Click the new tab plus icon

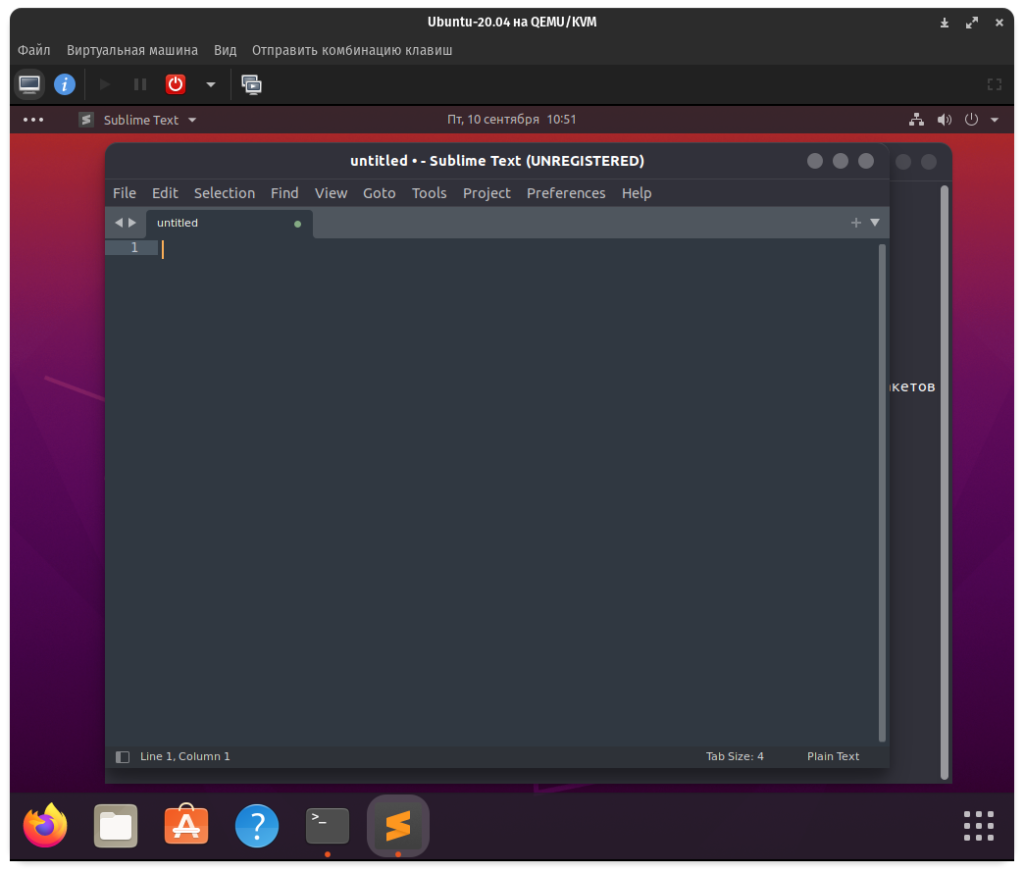click(856, 223)
